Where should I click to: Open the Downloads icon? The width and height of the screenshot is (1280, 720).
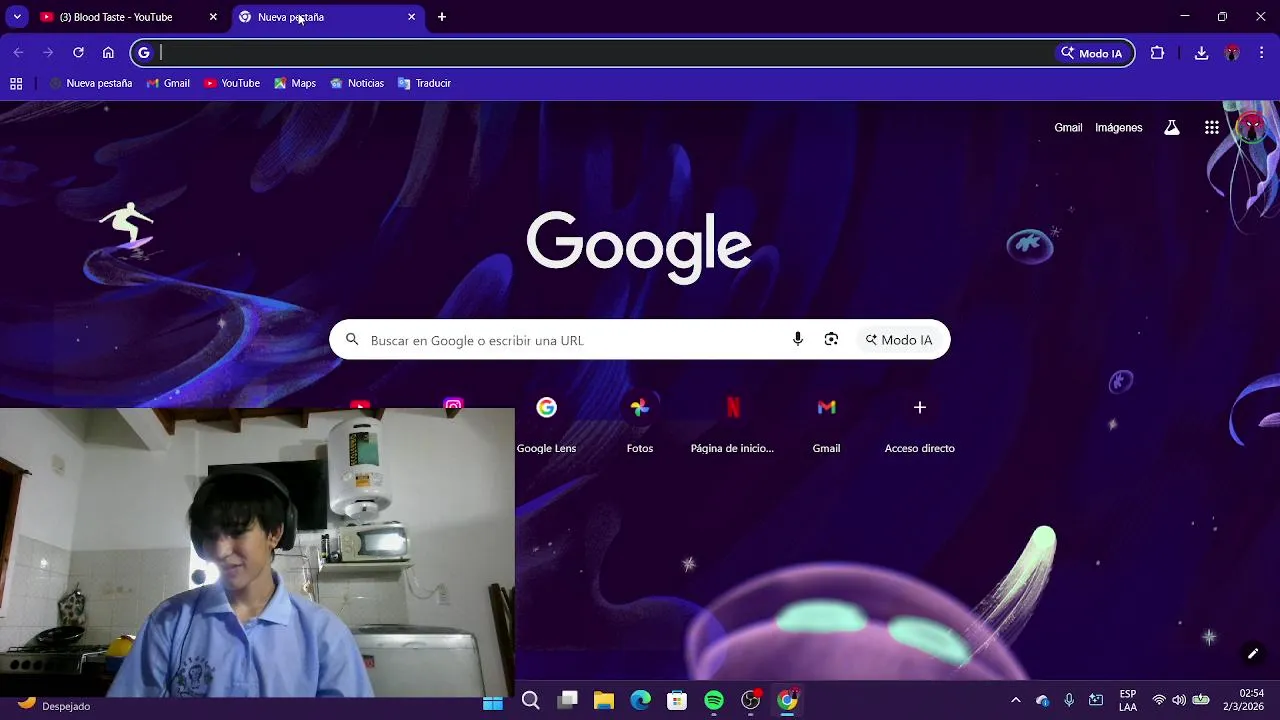click(1202, 53)
